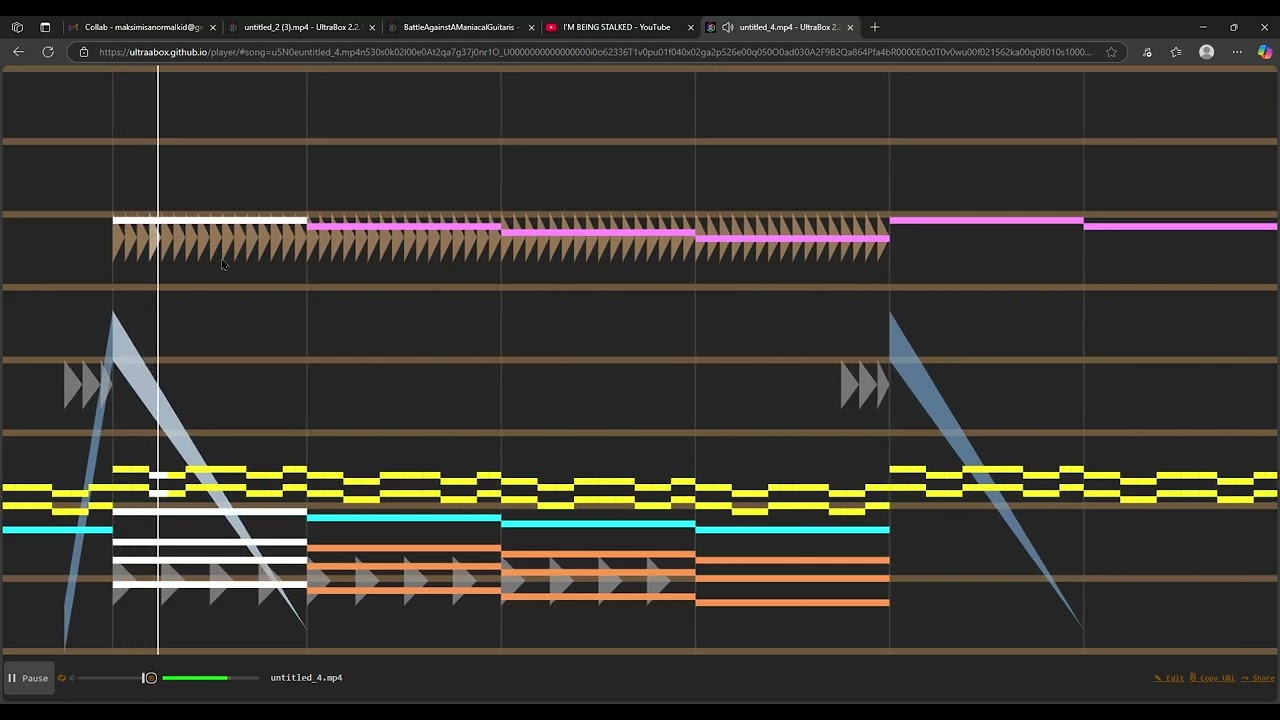The image size is (1280, 720).
Task: Click the zoom magnifier icon
Action: point(151,678)
